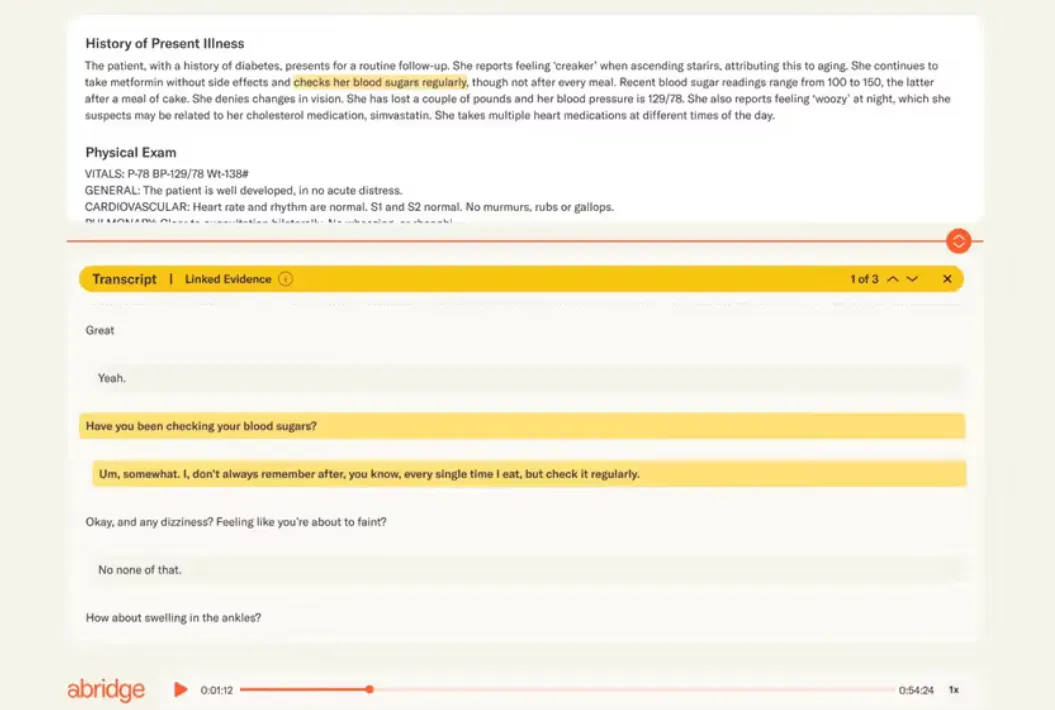This screenshot has width=1055, height=710.
Task: Go to previous linked evidence with the up chevron
Action: coord(893,279)
